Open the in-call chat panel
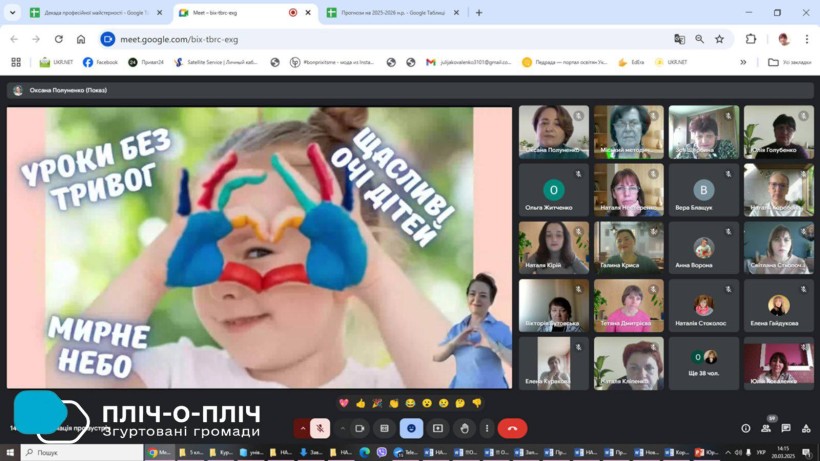820x461 pixels. coord(786,429)
